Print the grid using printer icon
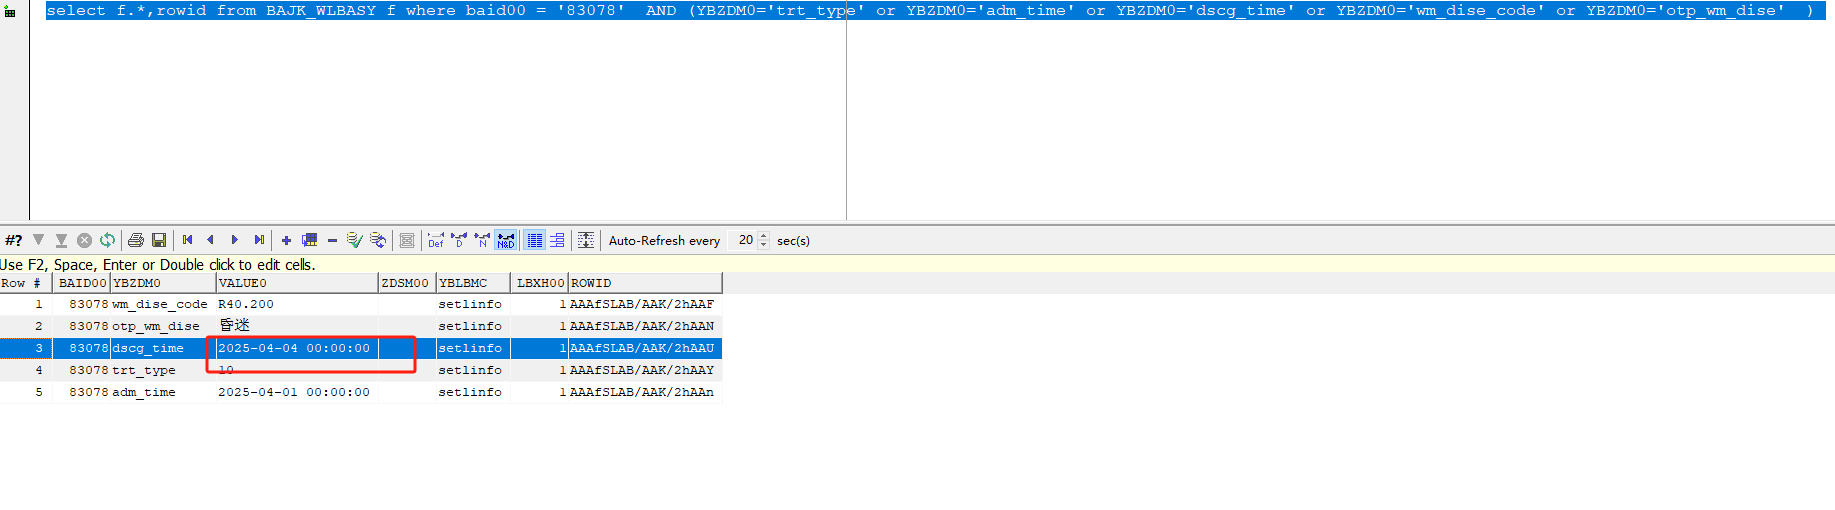The height and width of the screenshot is (510, 1835). (x=136, y=240)
